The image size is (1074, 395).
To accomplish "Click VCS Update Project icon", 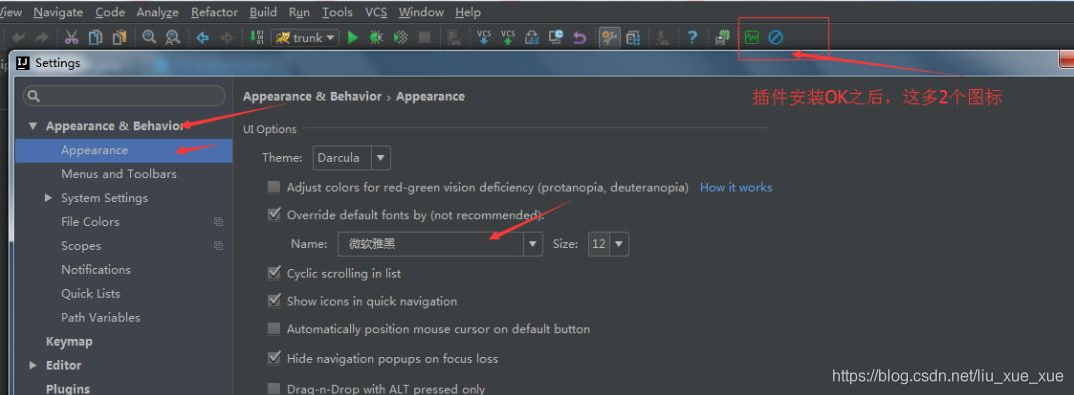I will (x=484, y=38).
